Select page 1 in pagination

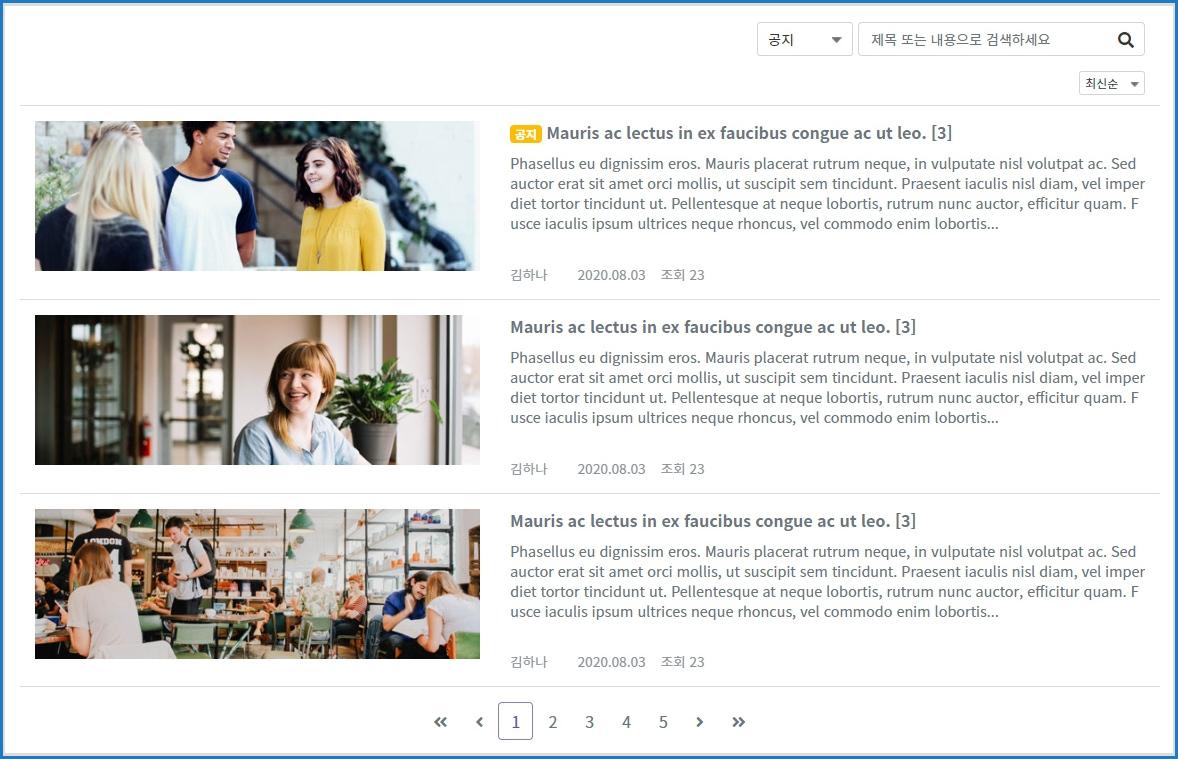(515, 722)
